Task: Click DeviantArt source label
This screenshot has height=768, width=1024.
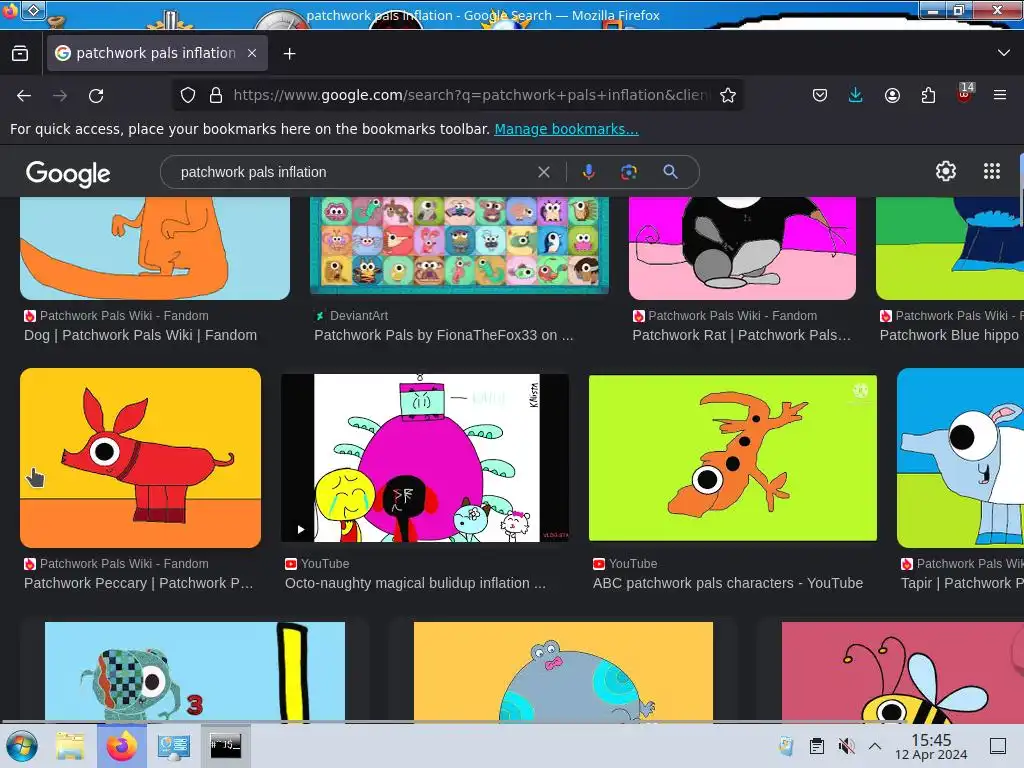Action: click(359, 315)
